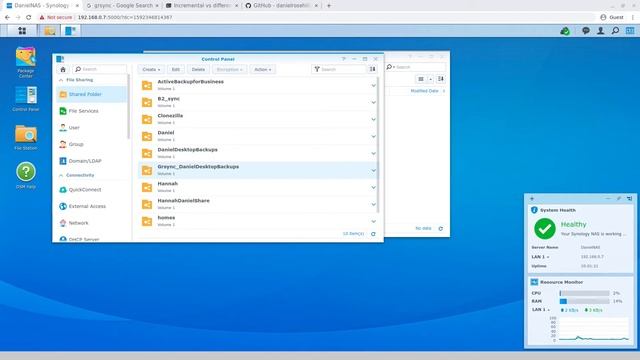Reload the browser page

(29, 17)
